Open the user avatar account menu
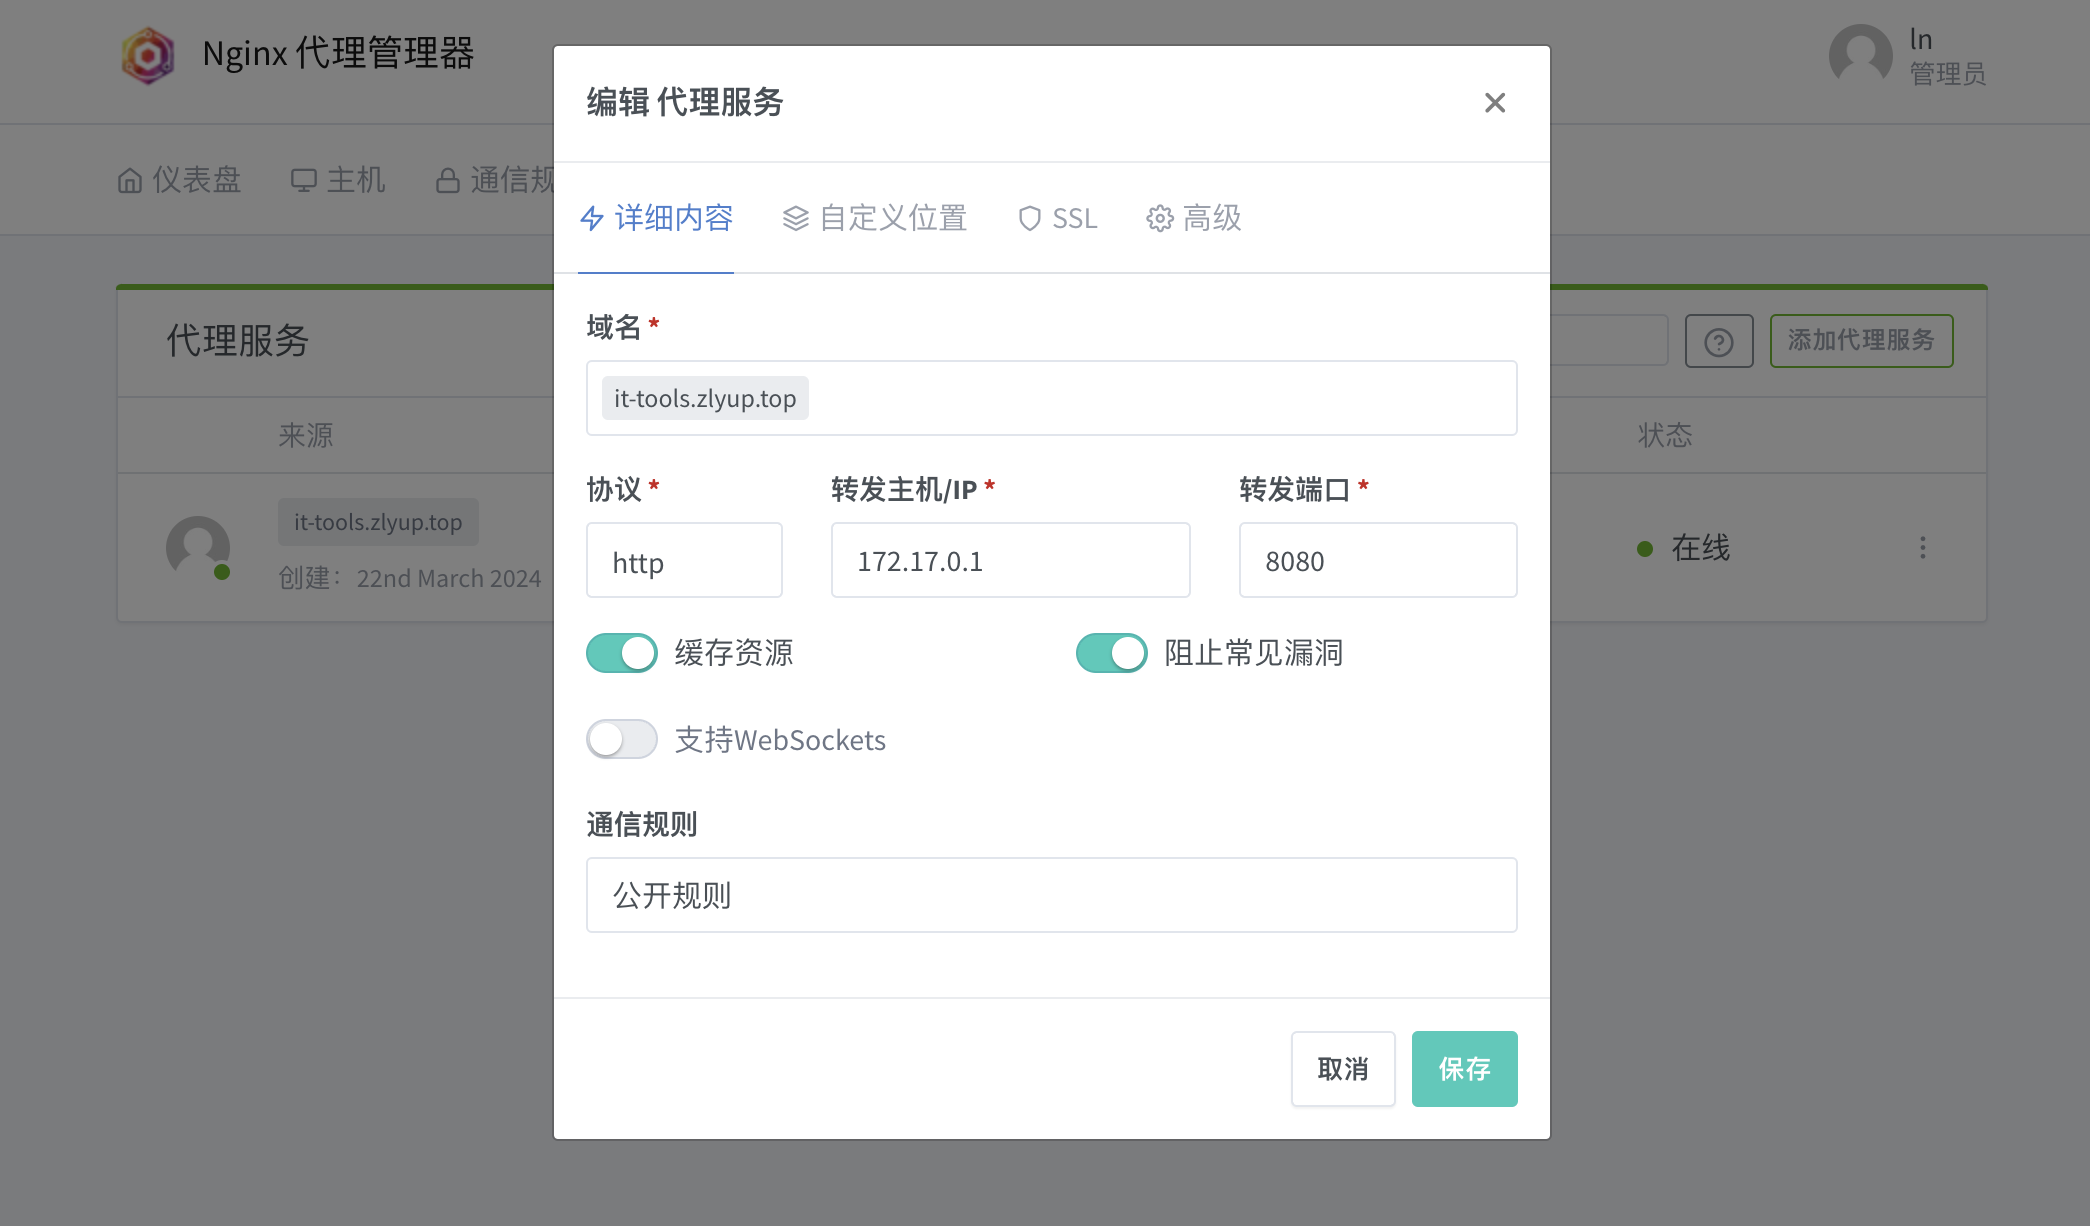 (x=1860, y=55)
